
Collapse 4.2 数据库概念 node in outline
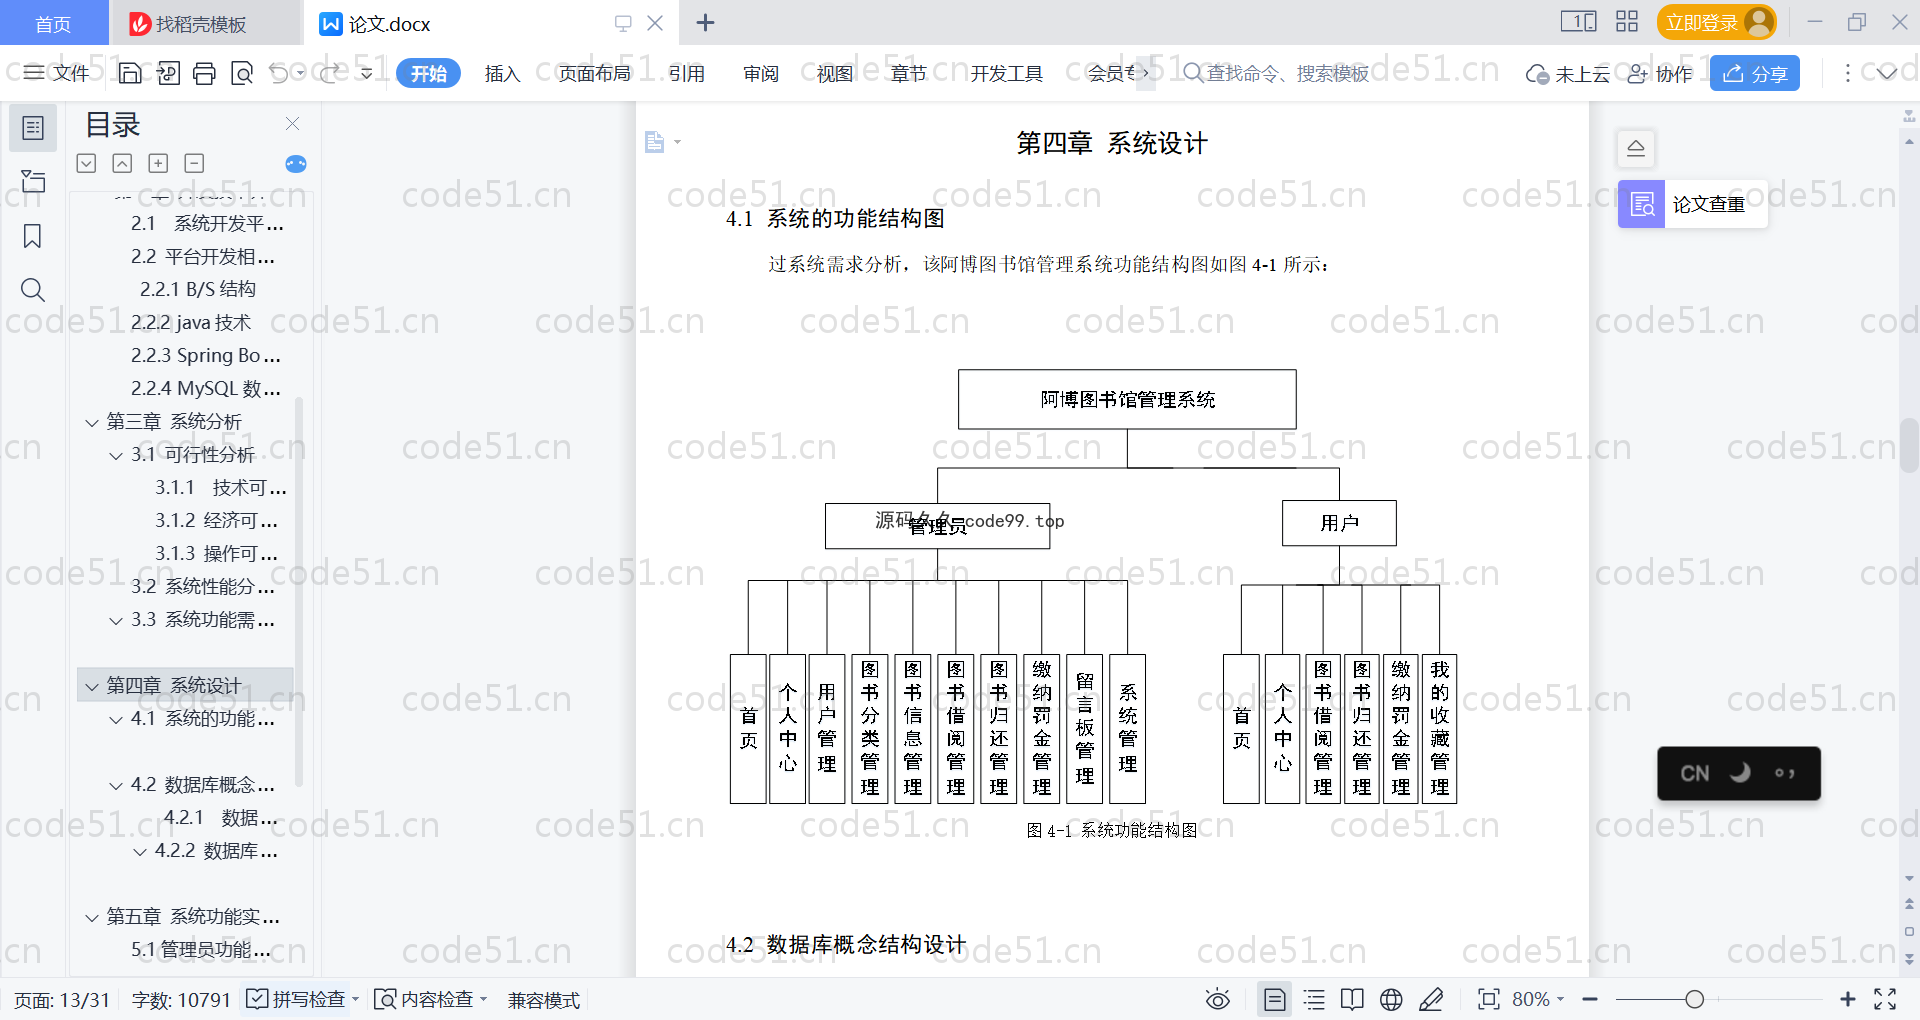pyautogui.click(x=116, y=786)
